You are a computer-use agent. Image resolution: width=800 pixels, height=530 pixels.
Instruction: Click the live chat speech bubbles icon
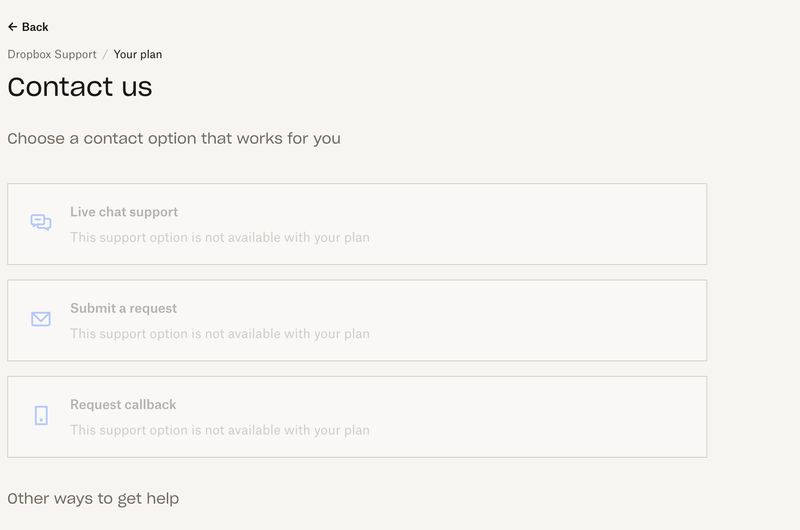(x=41, y=223)
